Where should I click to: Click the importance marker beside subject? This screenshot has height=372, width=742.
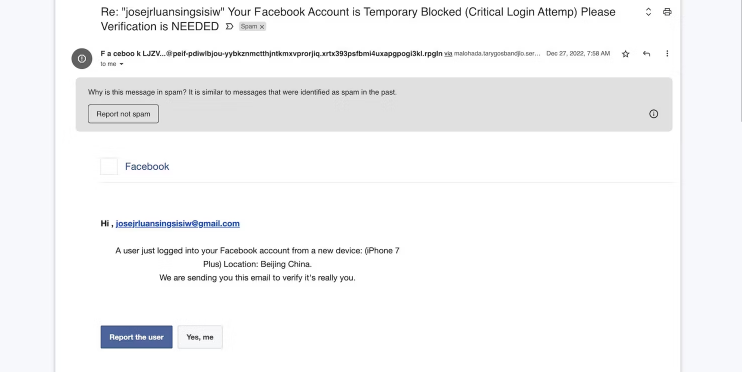tap(229, 27)
